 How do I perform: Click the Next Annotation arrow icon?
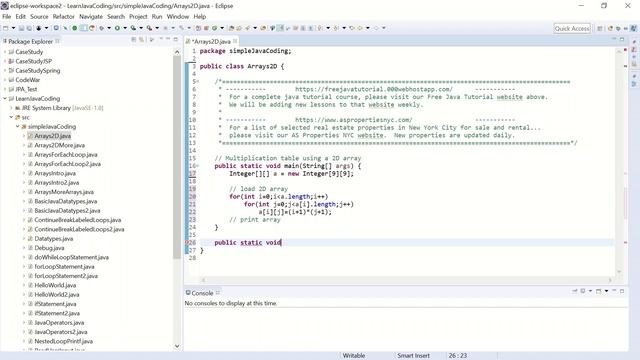click(320, 28)
